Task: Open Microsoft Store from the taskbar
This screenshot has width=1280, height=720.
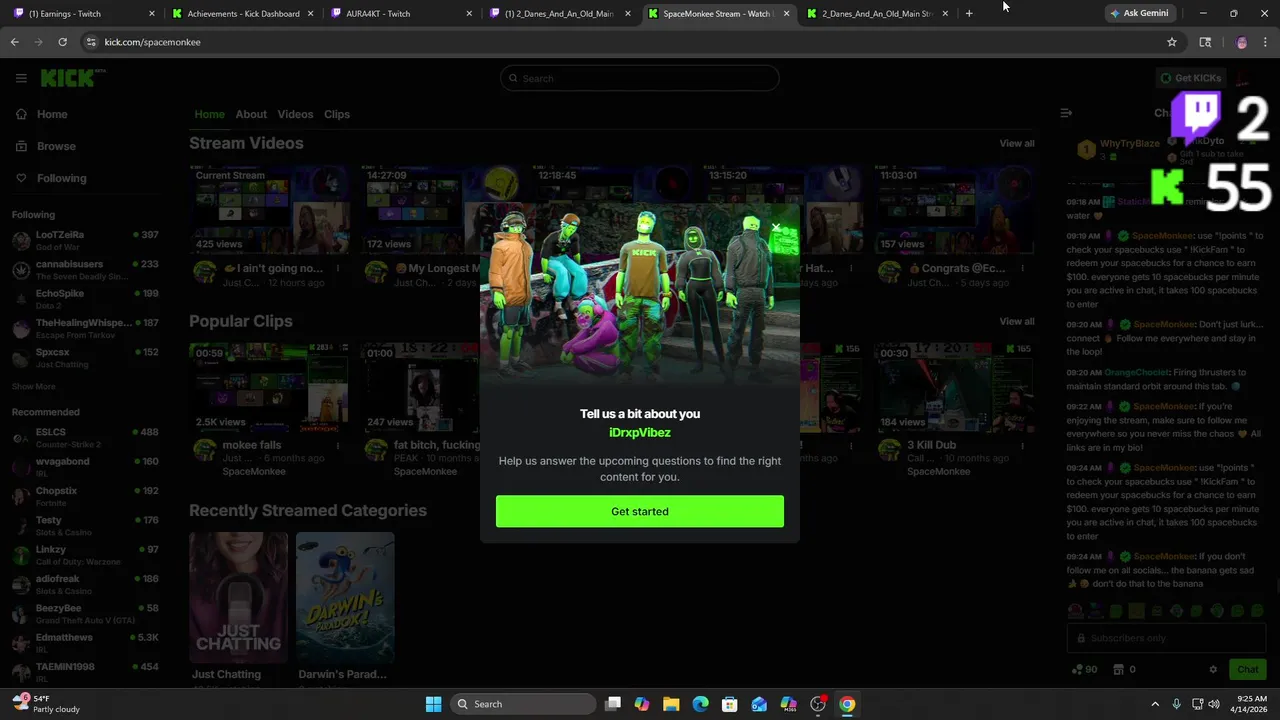Action: pos(730,704)
